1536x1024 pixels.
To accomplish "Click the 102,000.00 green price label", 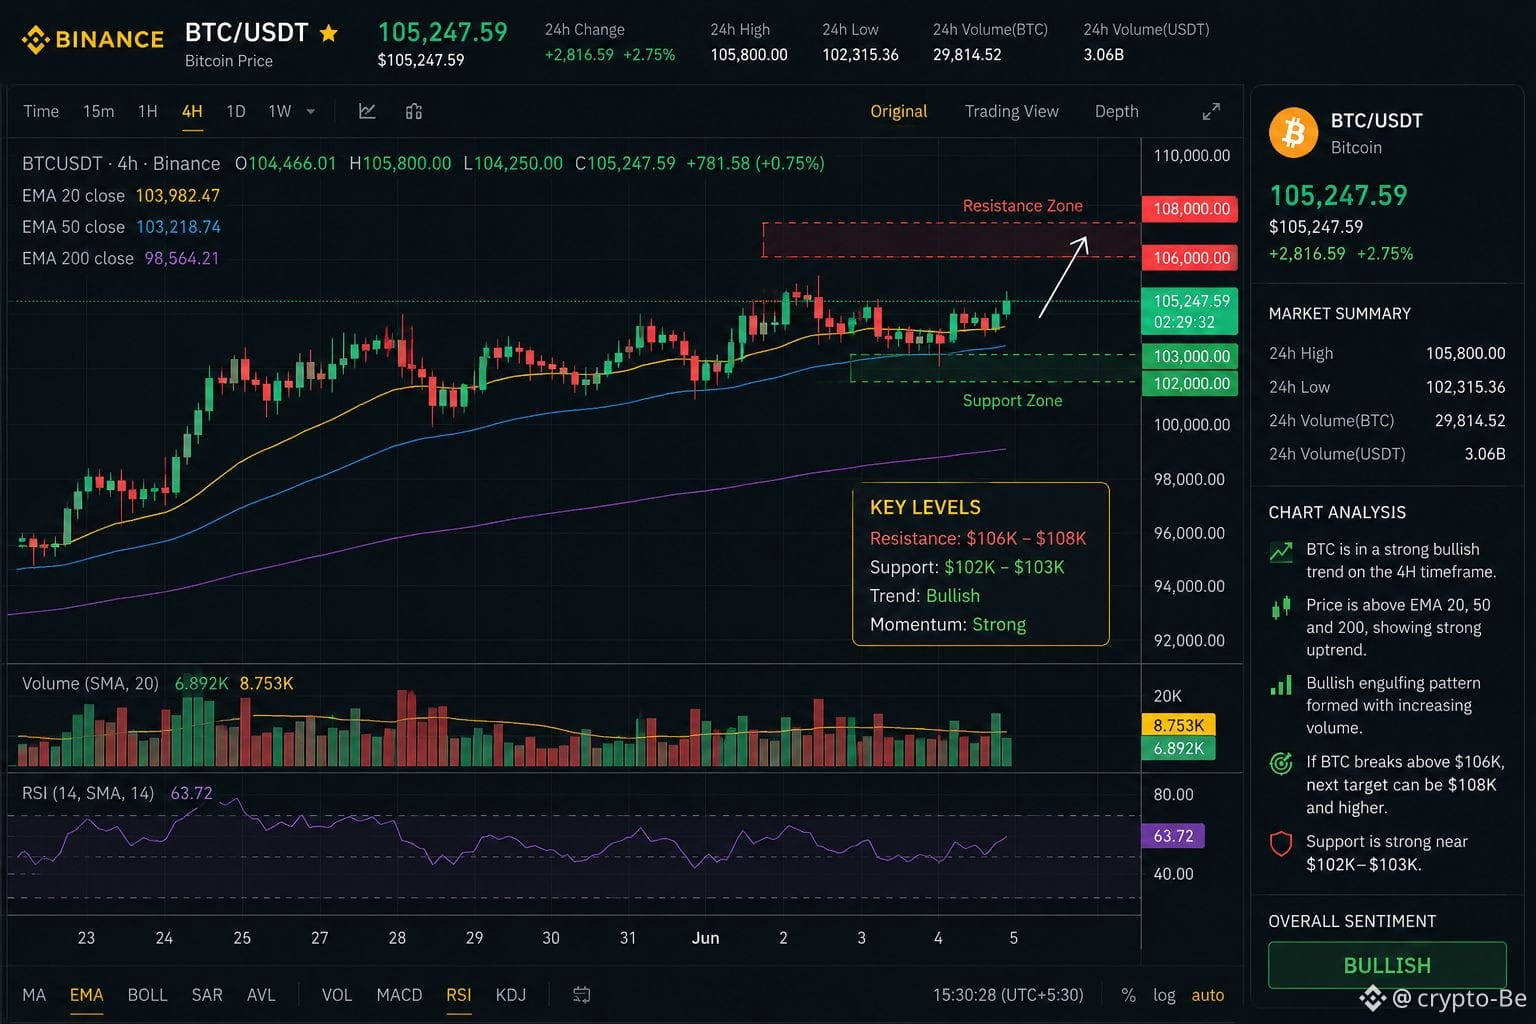I will (x=1190, y=384).
